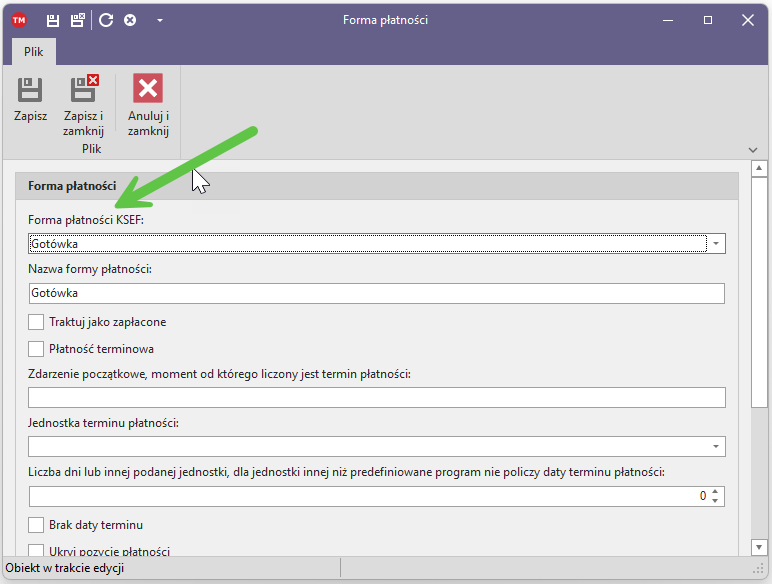Click the Zapisz save icon in ribbon
This screenshot has height=584, width=772.
click(30, 89)
